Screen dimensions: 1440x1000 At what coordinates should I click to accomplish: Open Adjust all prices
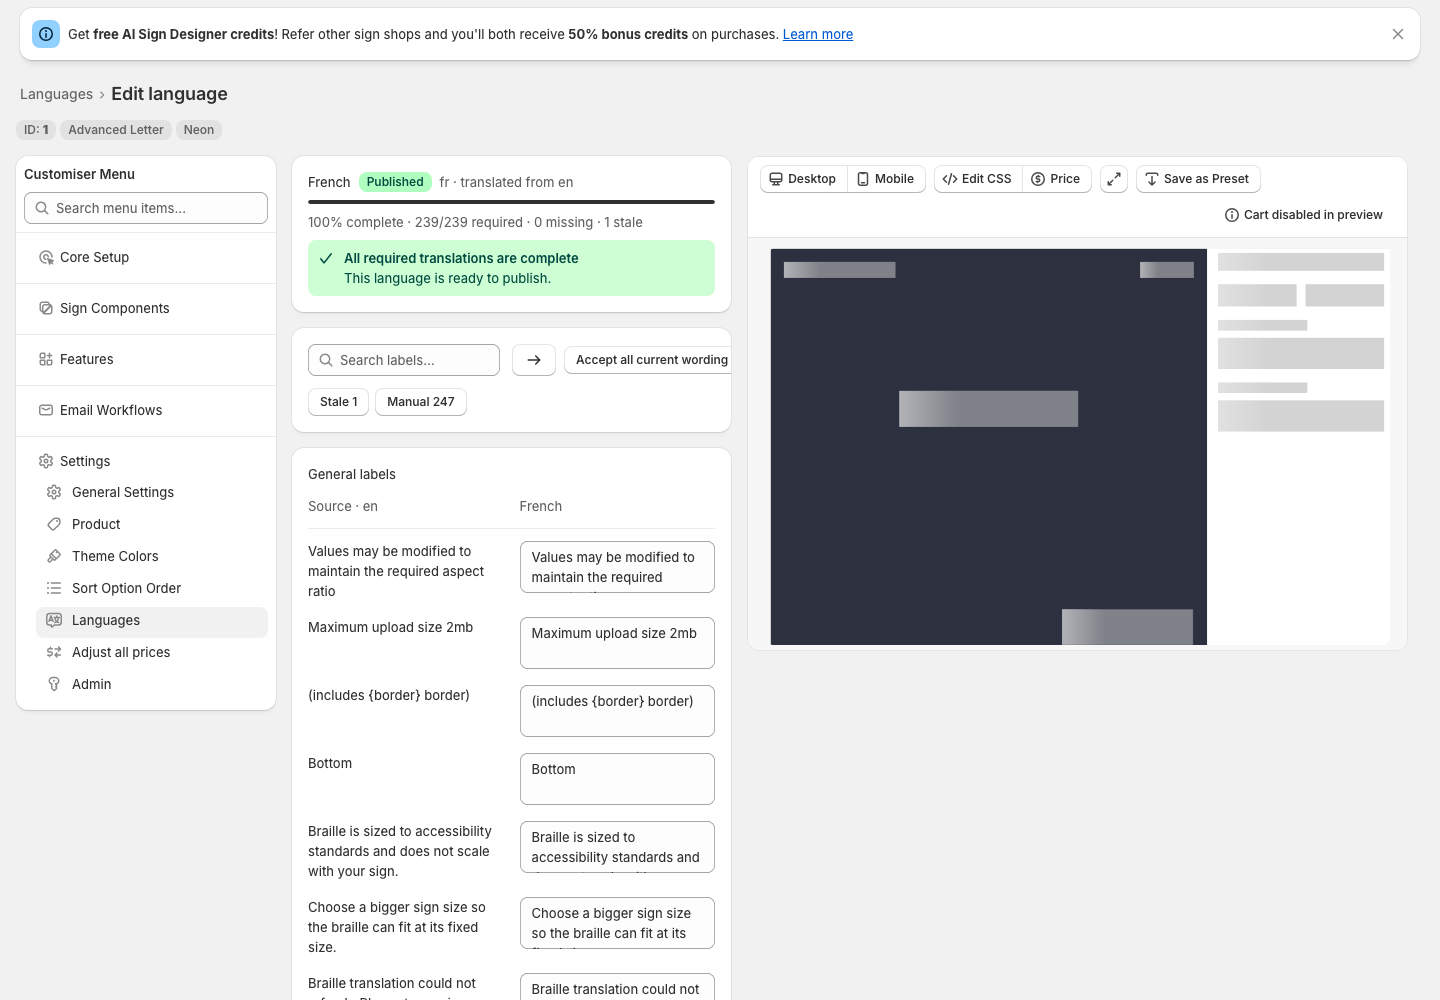[x=152, y=652]
